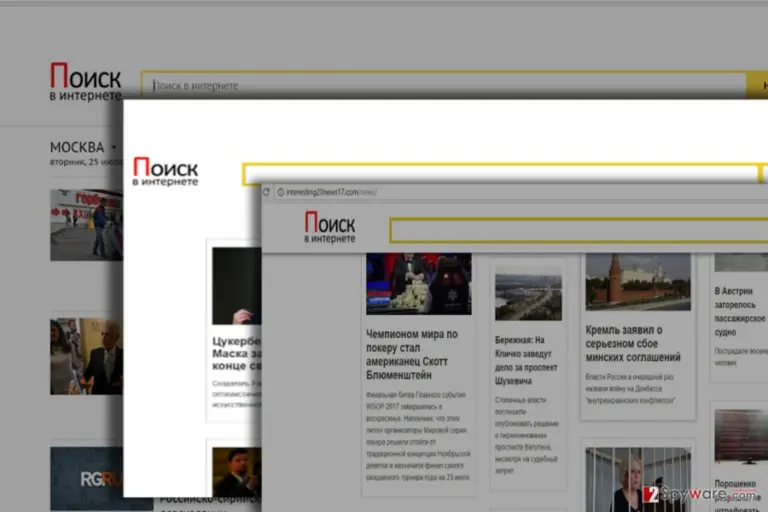Screen dimensions: 768x512
Task: Open the woman behind bars photo thumbnail
Action: 638,479
